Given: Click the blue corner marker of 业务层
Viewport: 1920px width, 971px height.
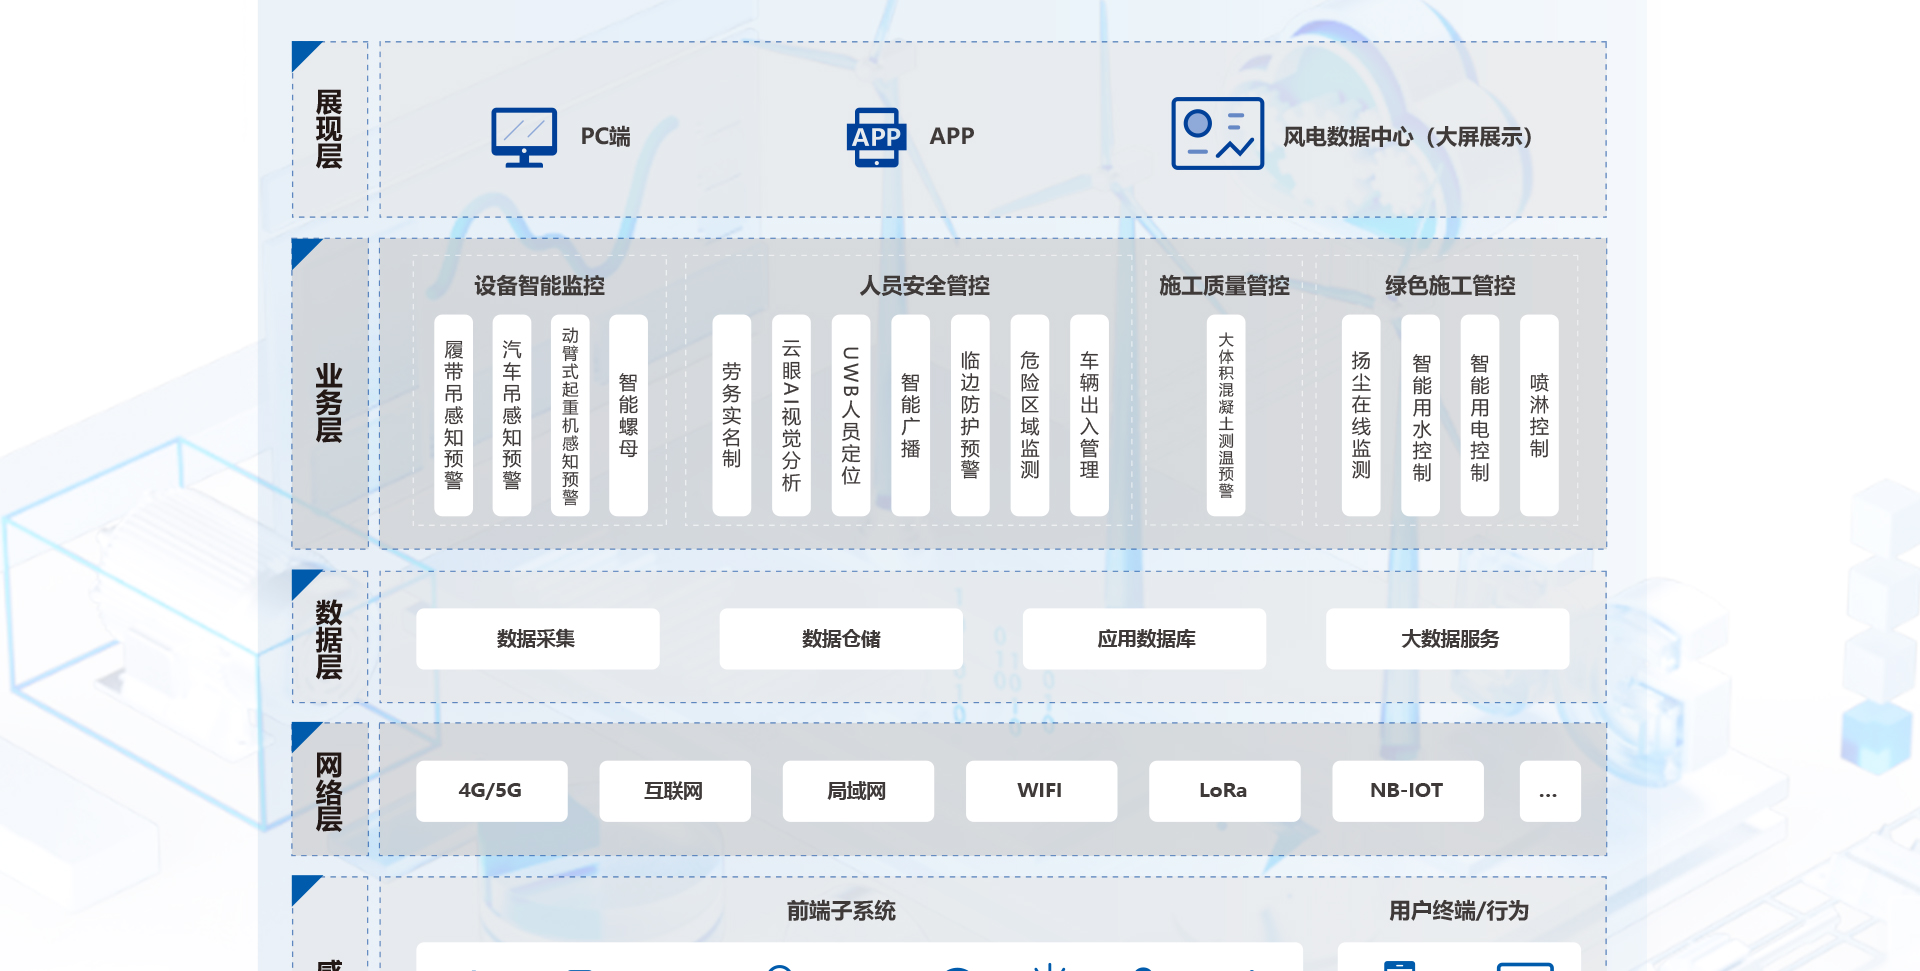Looking at the screenshot, I should [302, 250].
